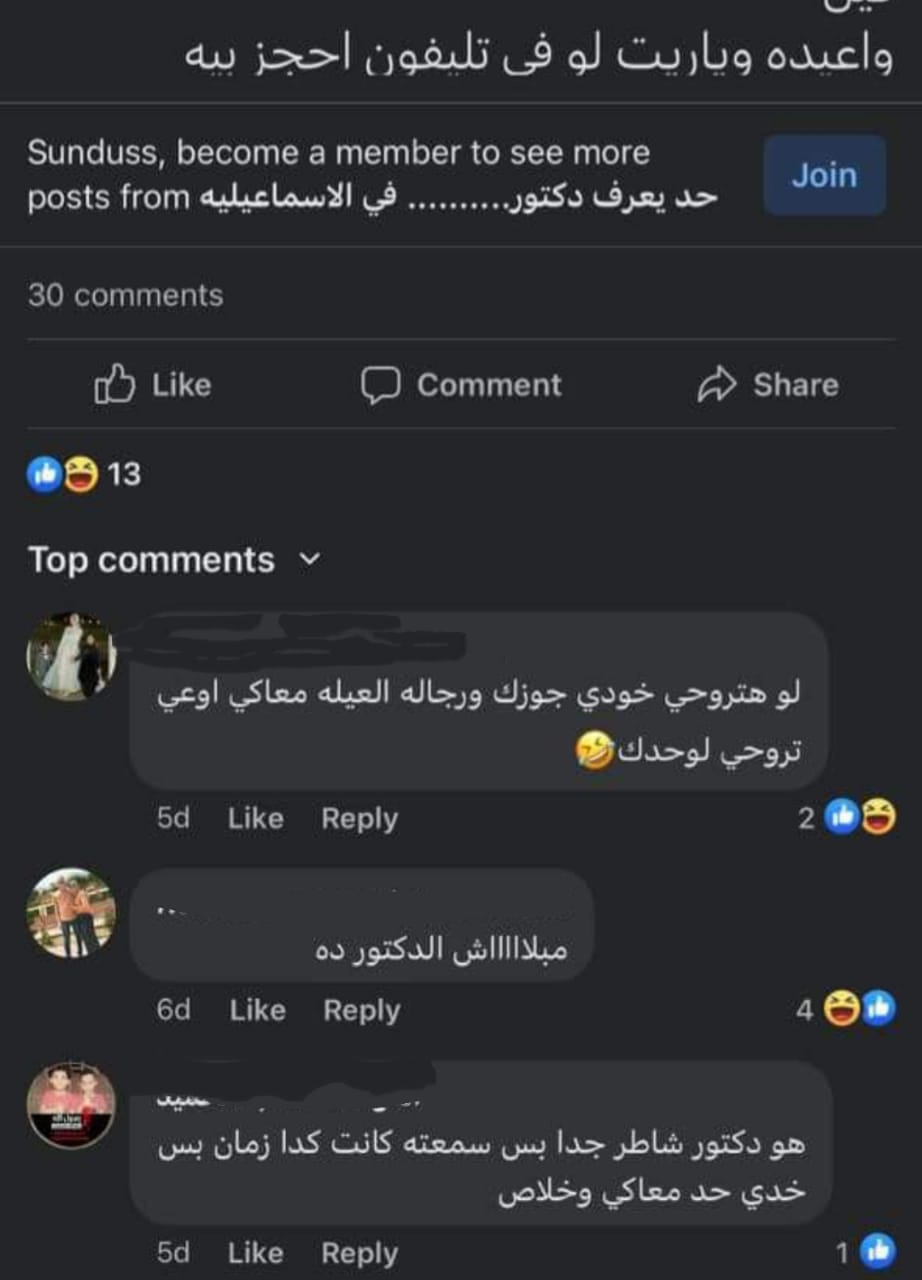922x1280 pixels.
Task: View the 4 reactions on second comment
Action: (846, 1011)
